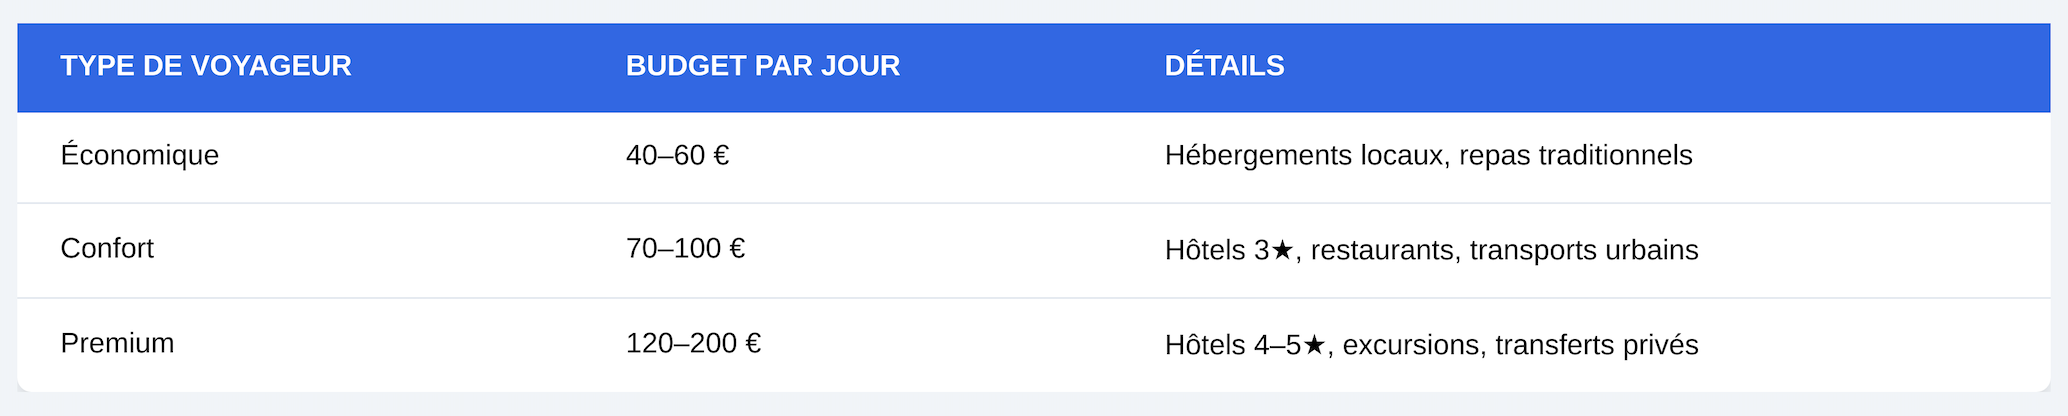Click the euro sign in Premium budget

pyautogui.click(x=753, y=344)
